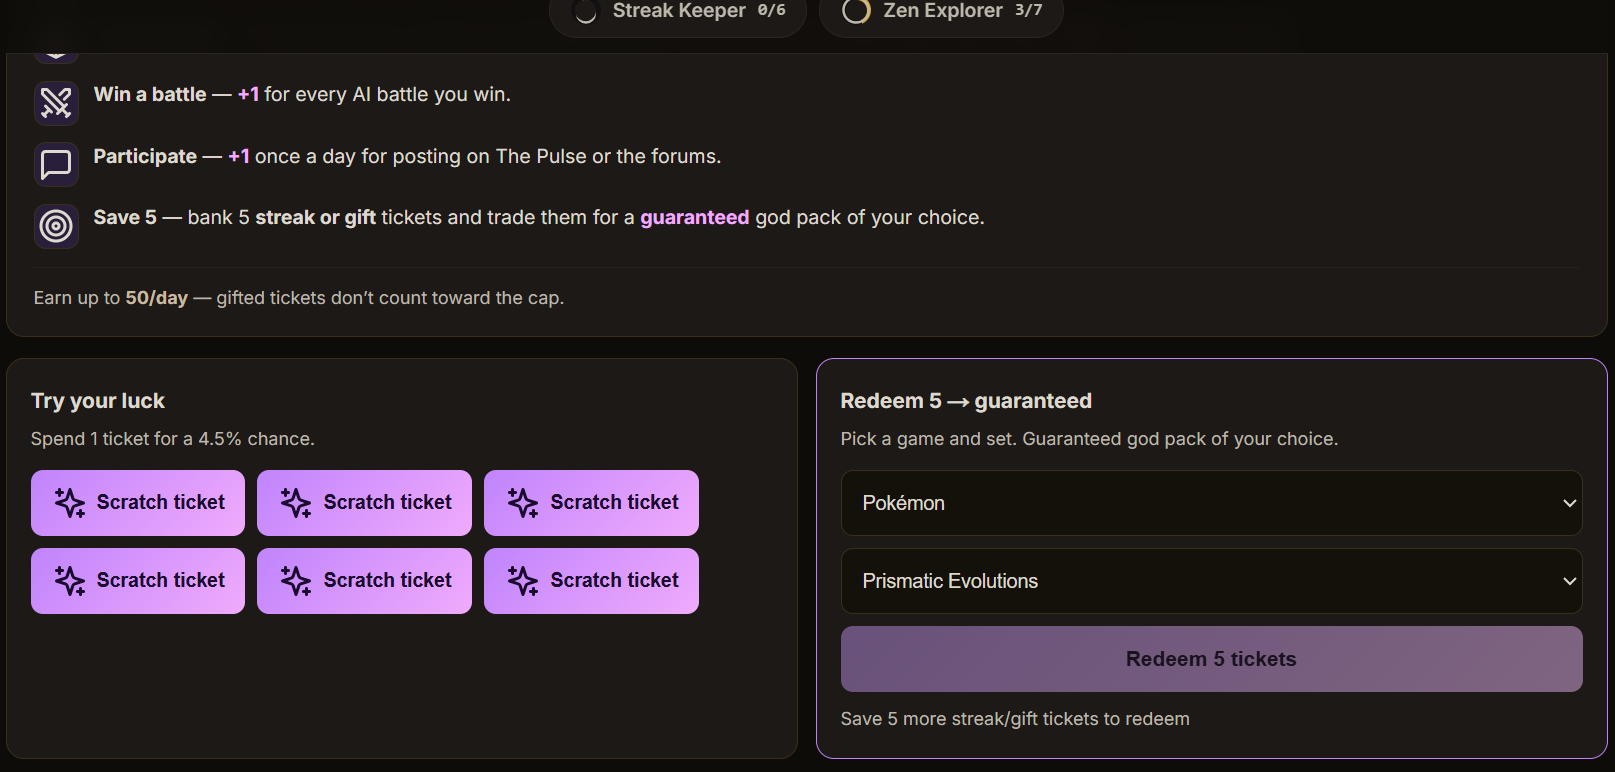Expand the chevron on the Pokémon selector
The width and height of the screenshot is (1615, 772).
[1569, 503]
